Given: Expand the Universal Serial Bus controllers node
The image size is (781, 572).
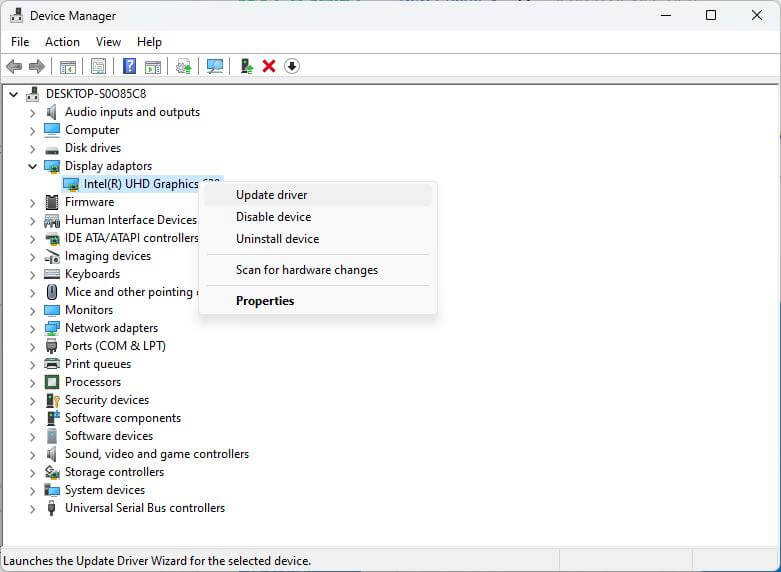Looking at the screenshot, I should [32, 508].
